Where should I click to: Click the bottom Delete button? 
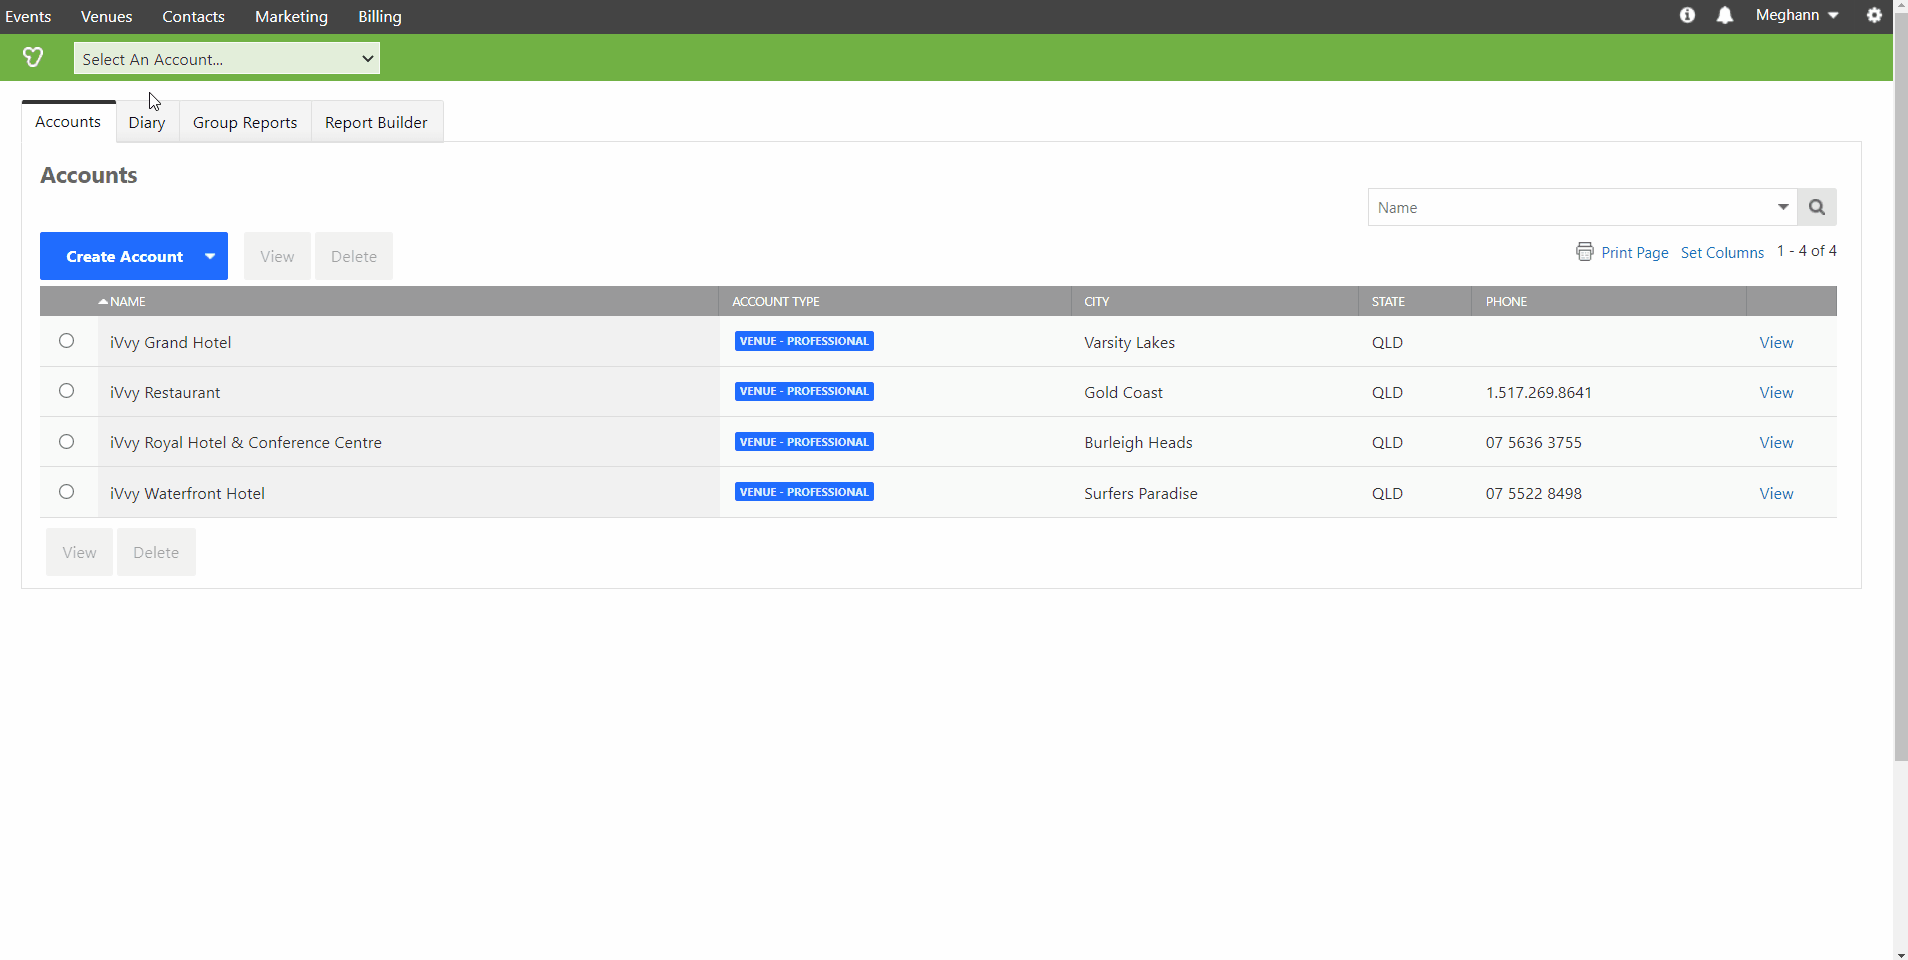click(156, 552)
